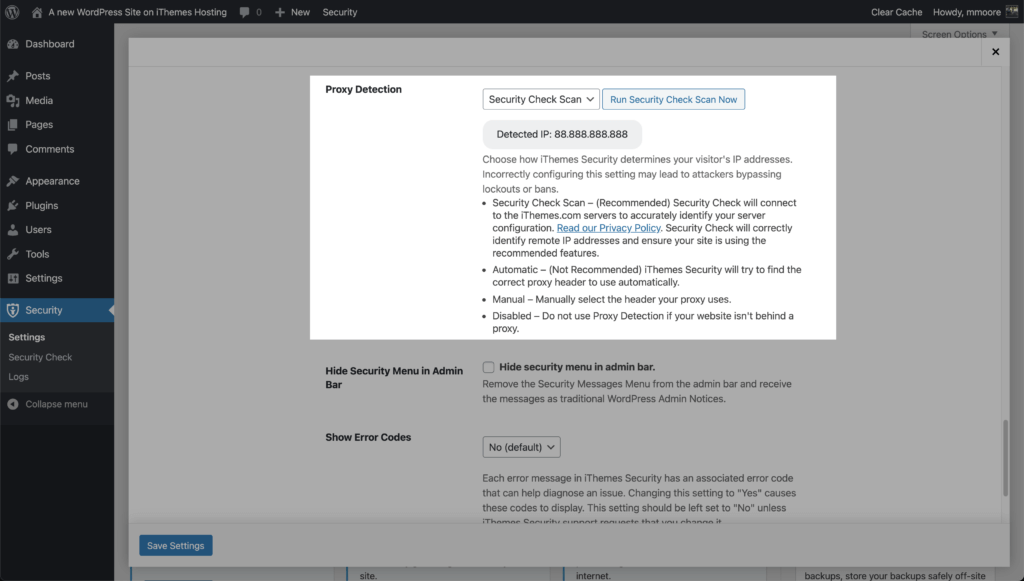1024x581 pixels.
Task: Click Run Security Check Scan Now
Action: 673,99
